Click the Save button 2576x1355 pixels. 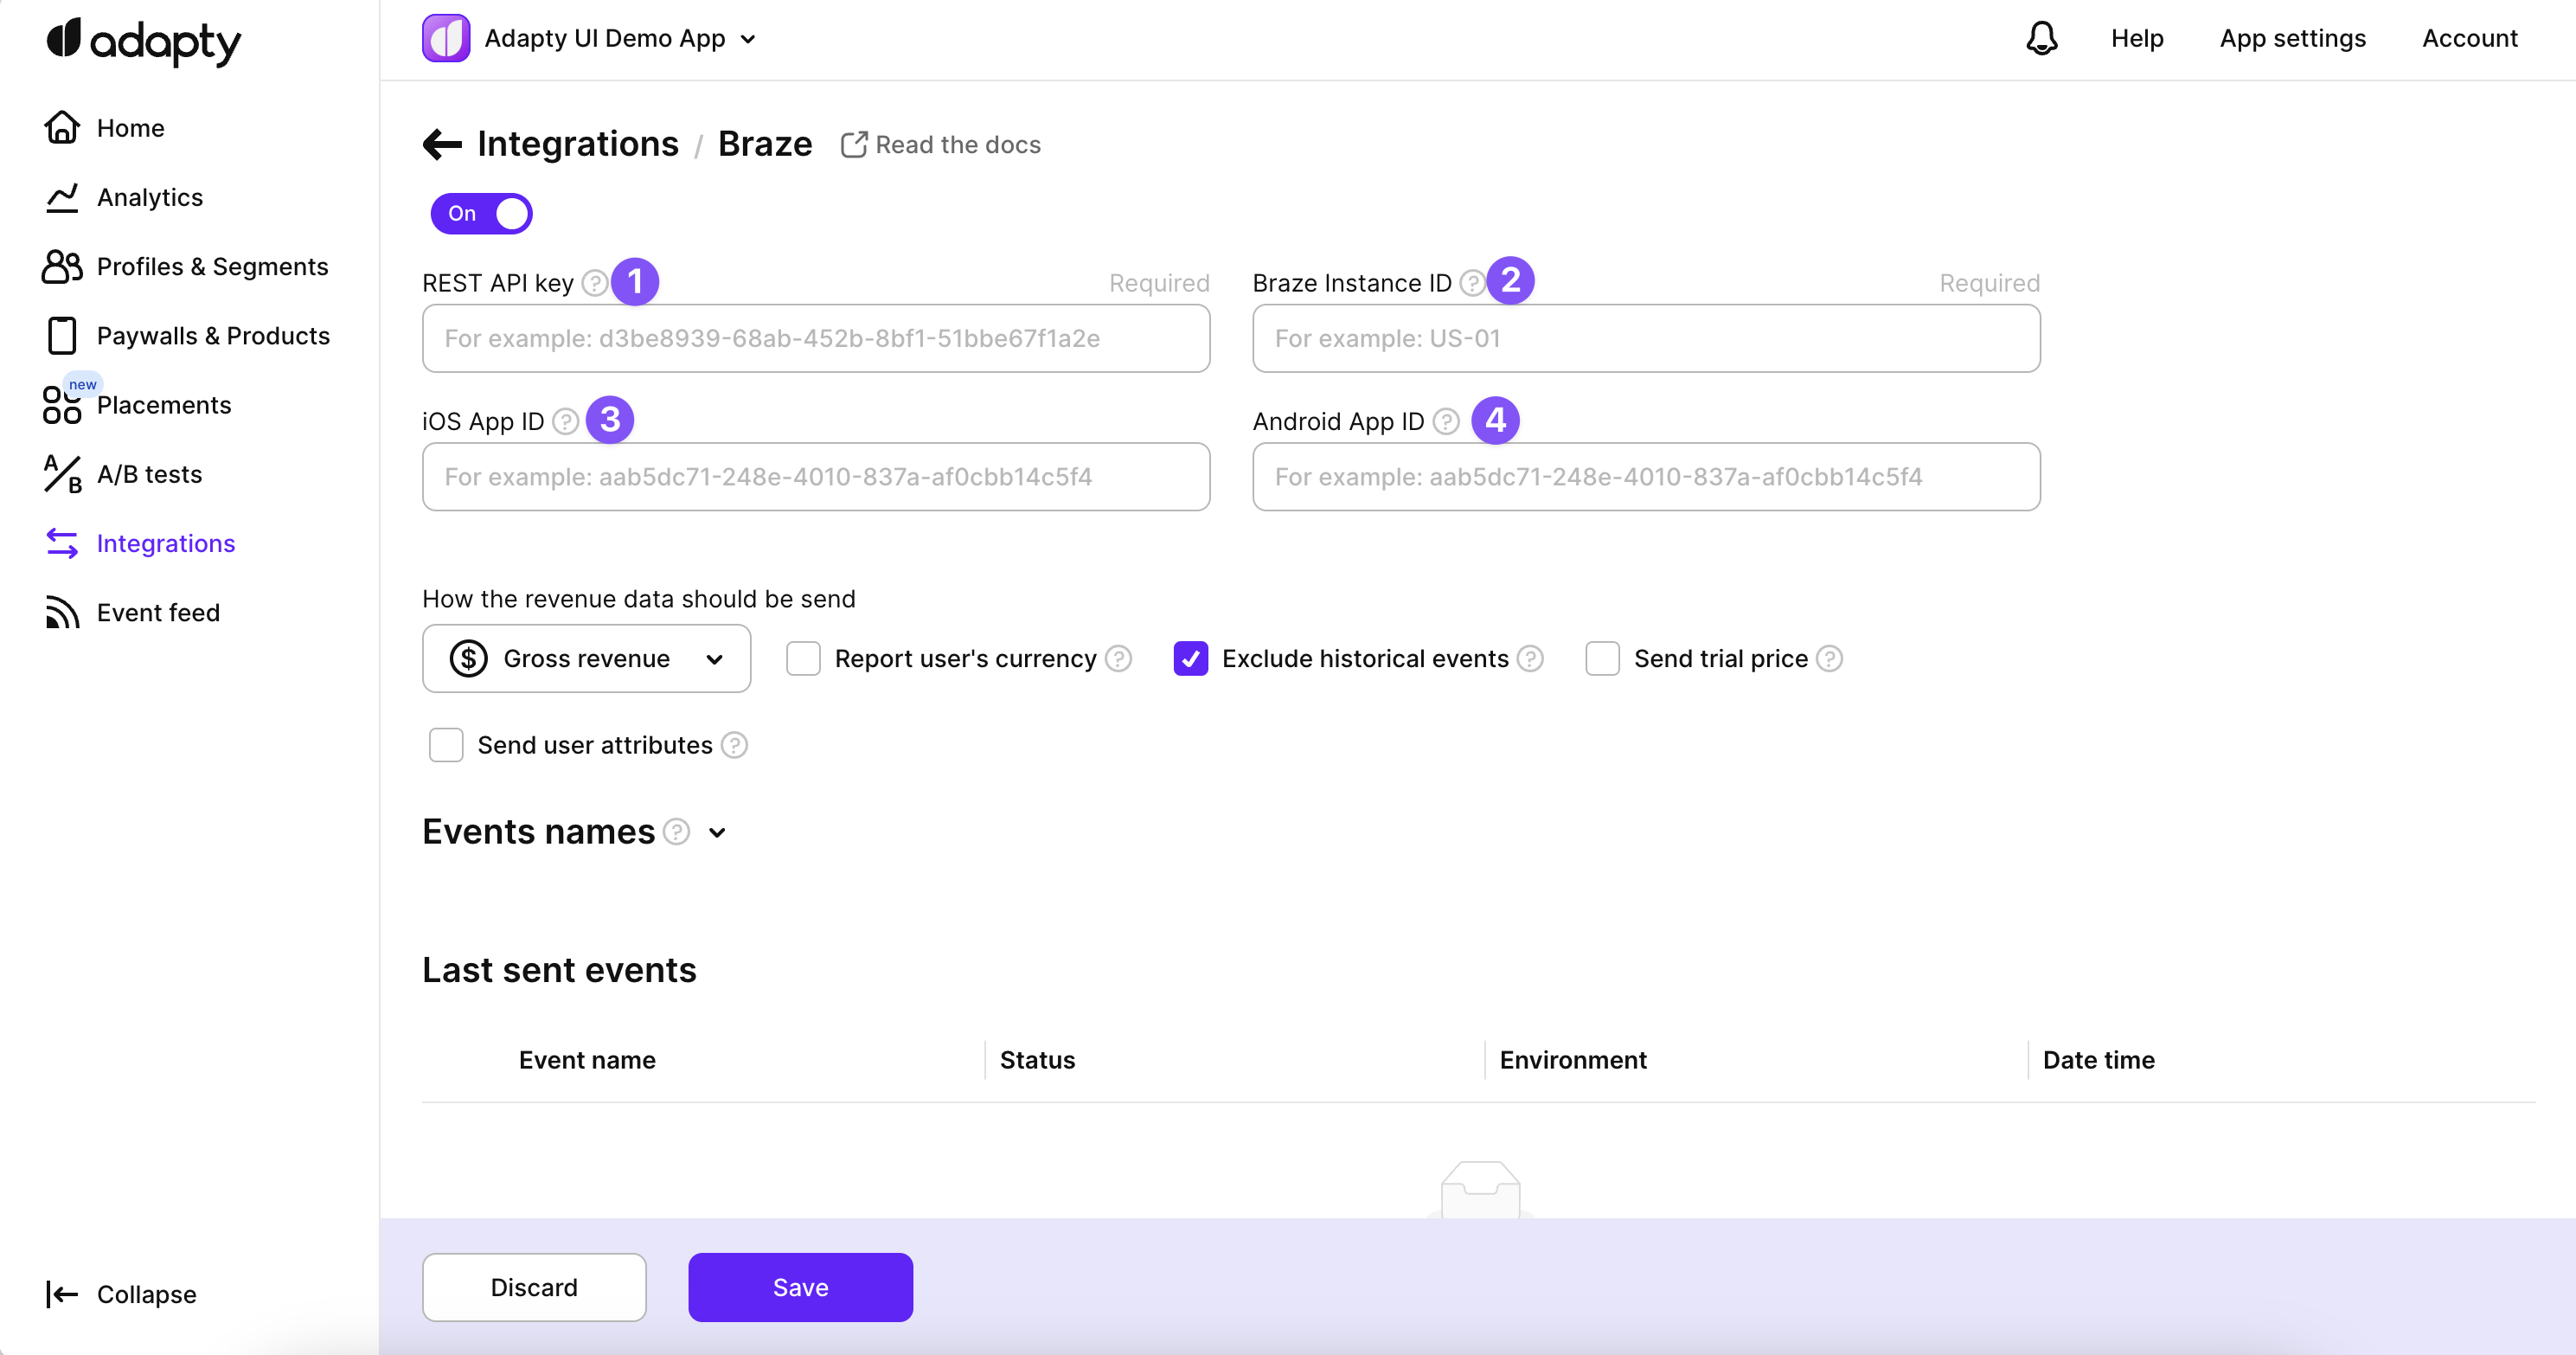pos(800,1287)
